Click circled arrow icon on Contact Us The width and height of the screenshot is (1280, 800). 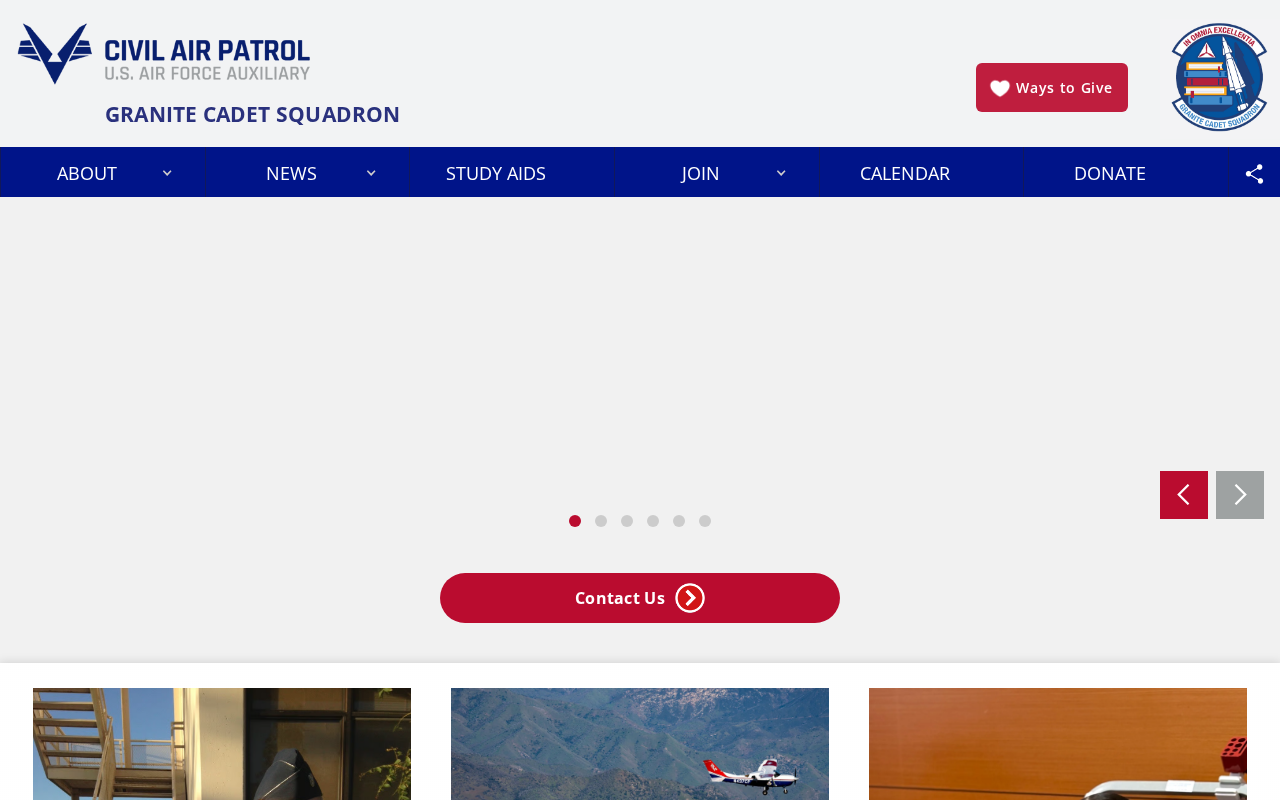(690, 598)
